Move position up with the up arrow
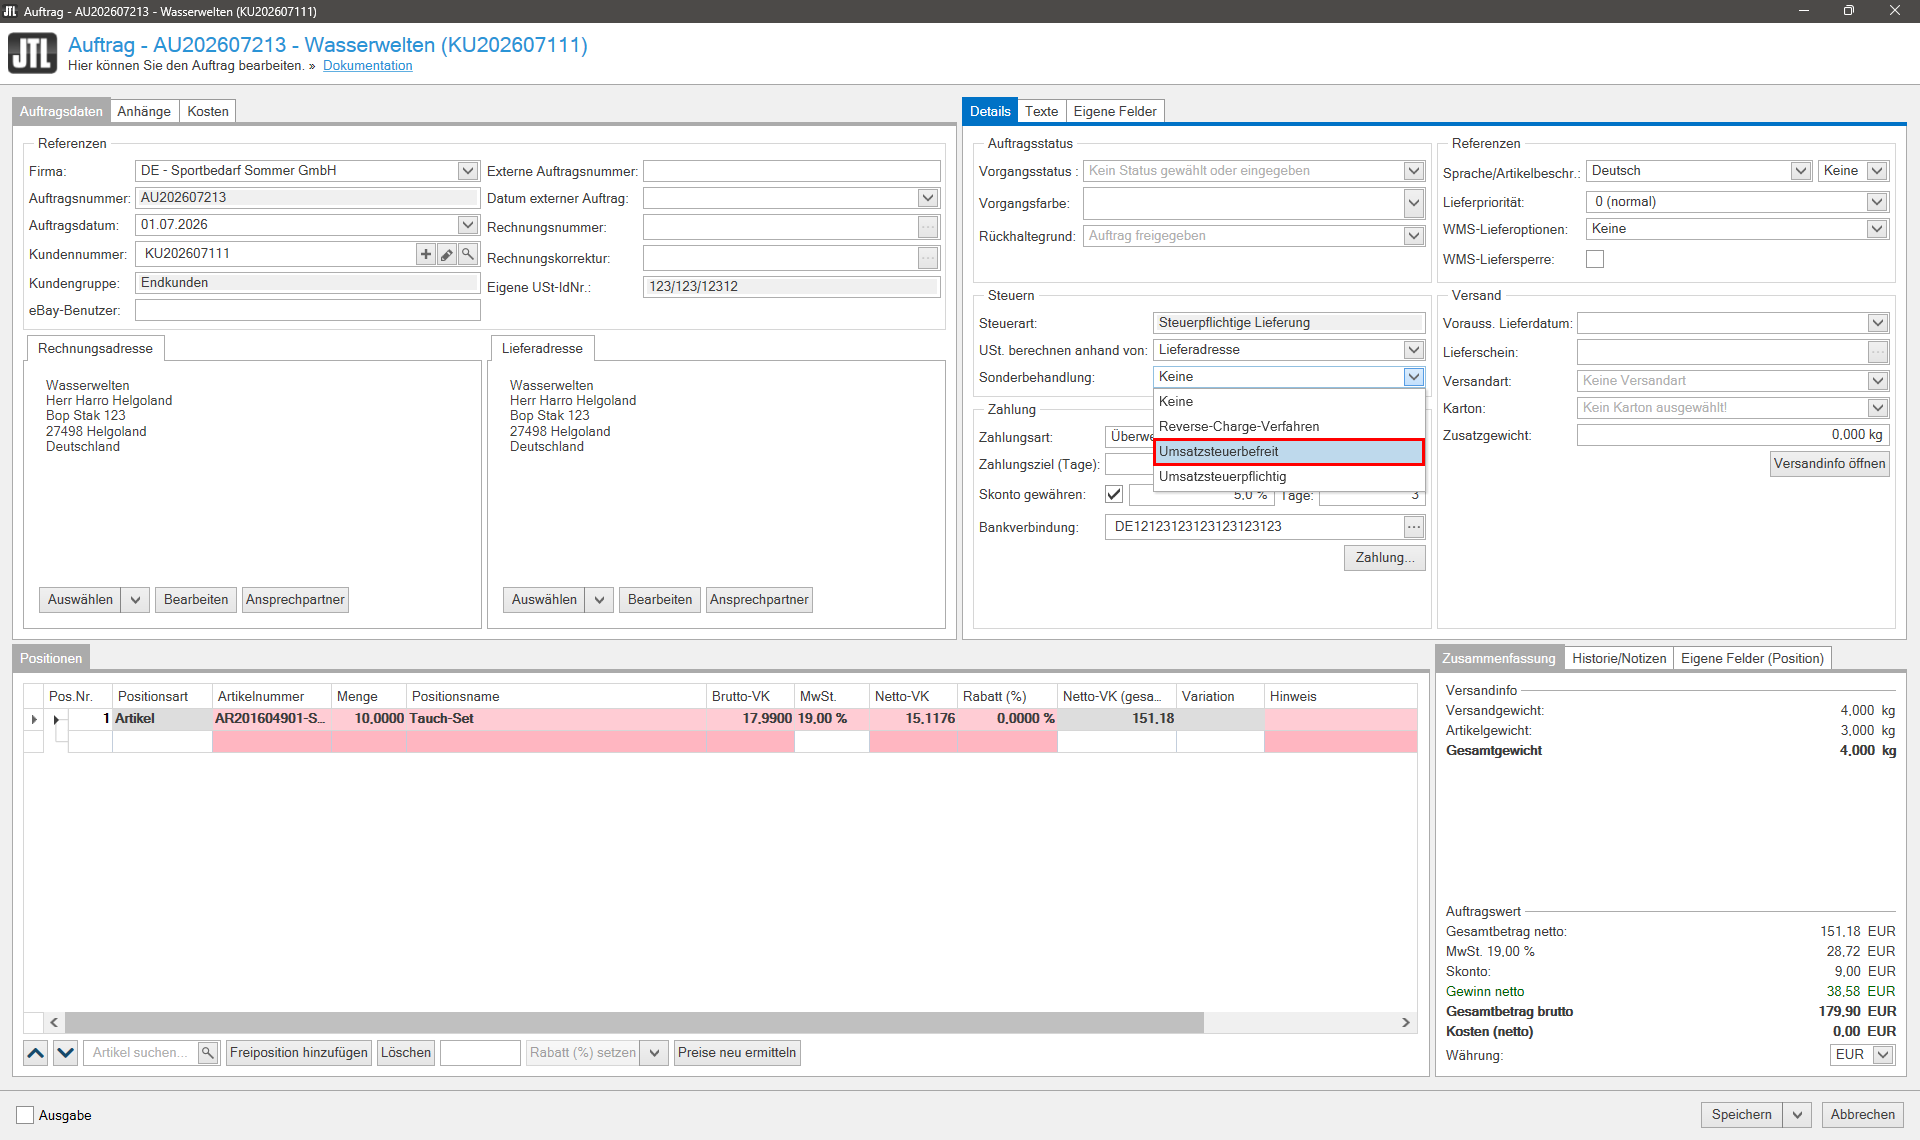Viewport: 1920px width, 1140px height. (x=36, y=1052)
